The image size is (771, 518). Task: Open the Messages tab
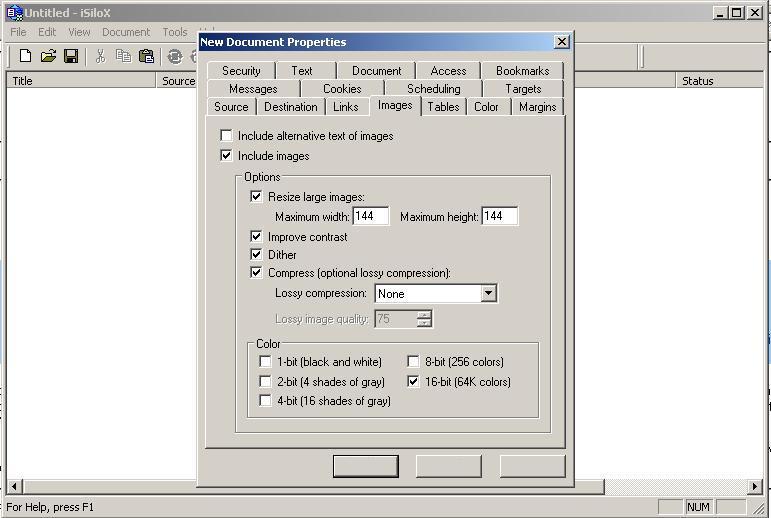pyautogui.click(x=253, y=89)
